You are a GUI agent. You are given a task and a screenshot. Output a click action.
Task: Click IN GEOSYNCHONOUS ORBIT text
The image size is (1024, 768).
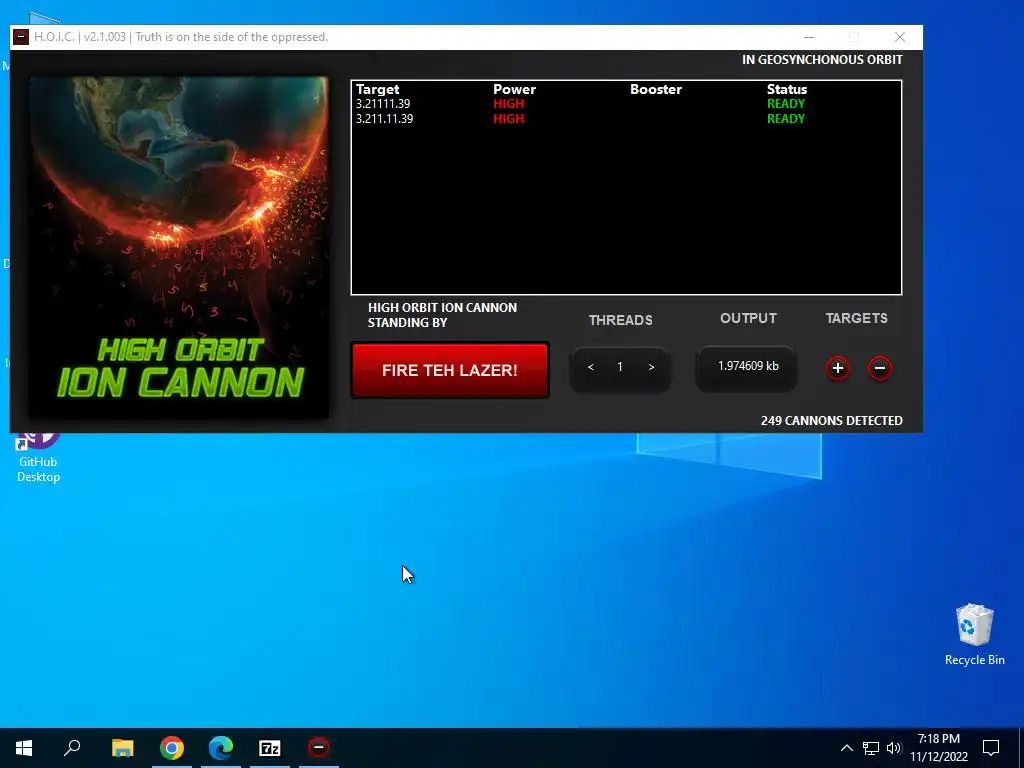[822, 59]
